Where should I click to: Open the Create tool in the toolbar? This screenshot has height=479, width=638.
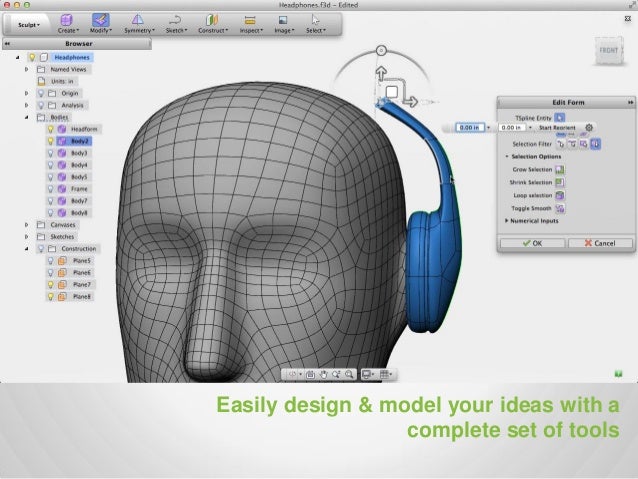click(x=66, y=22)
